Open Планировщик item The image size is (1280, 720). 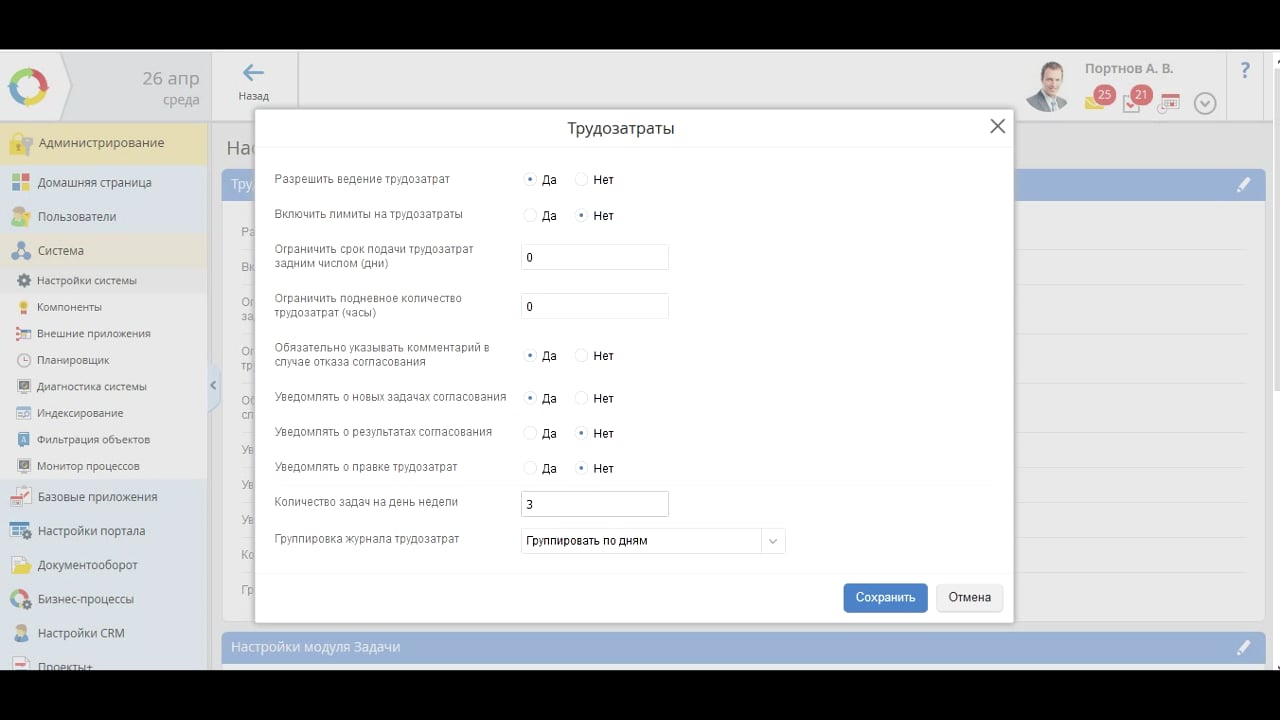[x=103, y=360]
